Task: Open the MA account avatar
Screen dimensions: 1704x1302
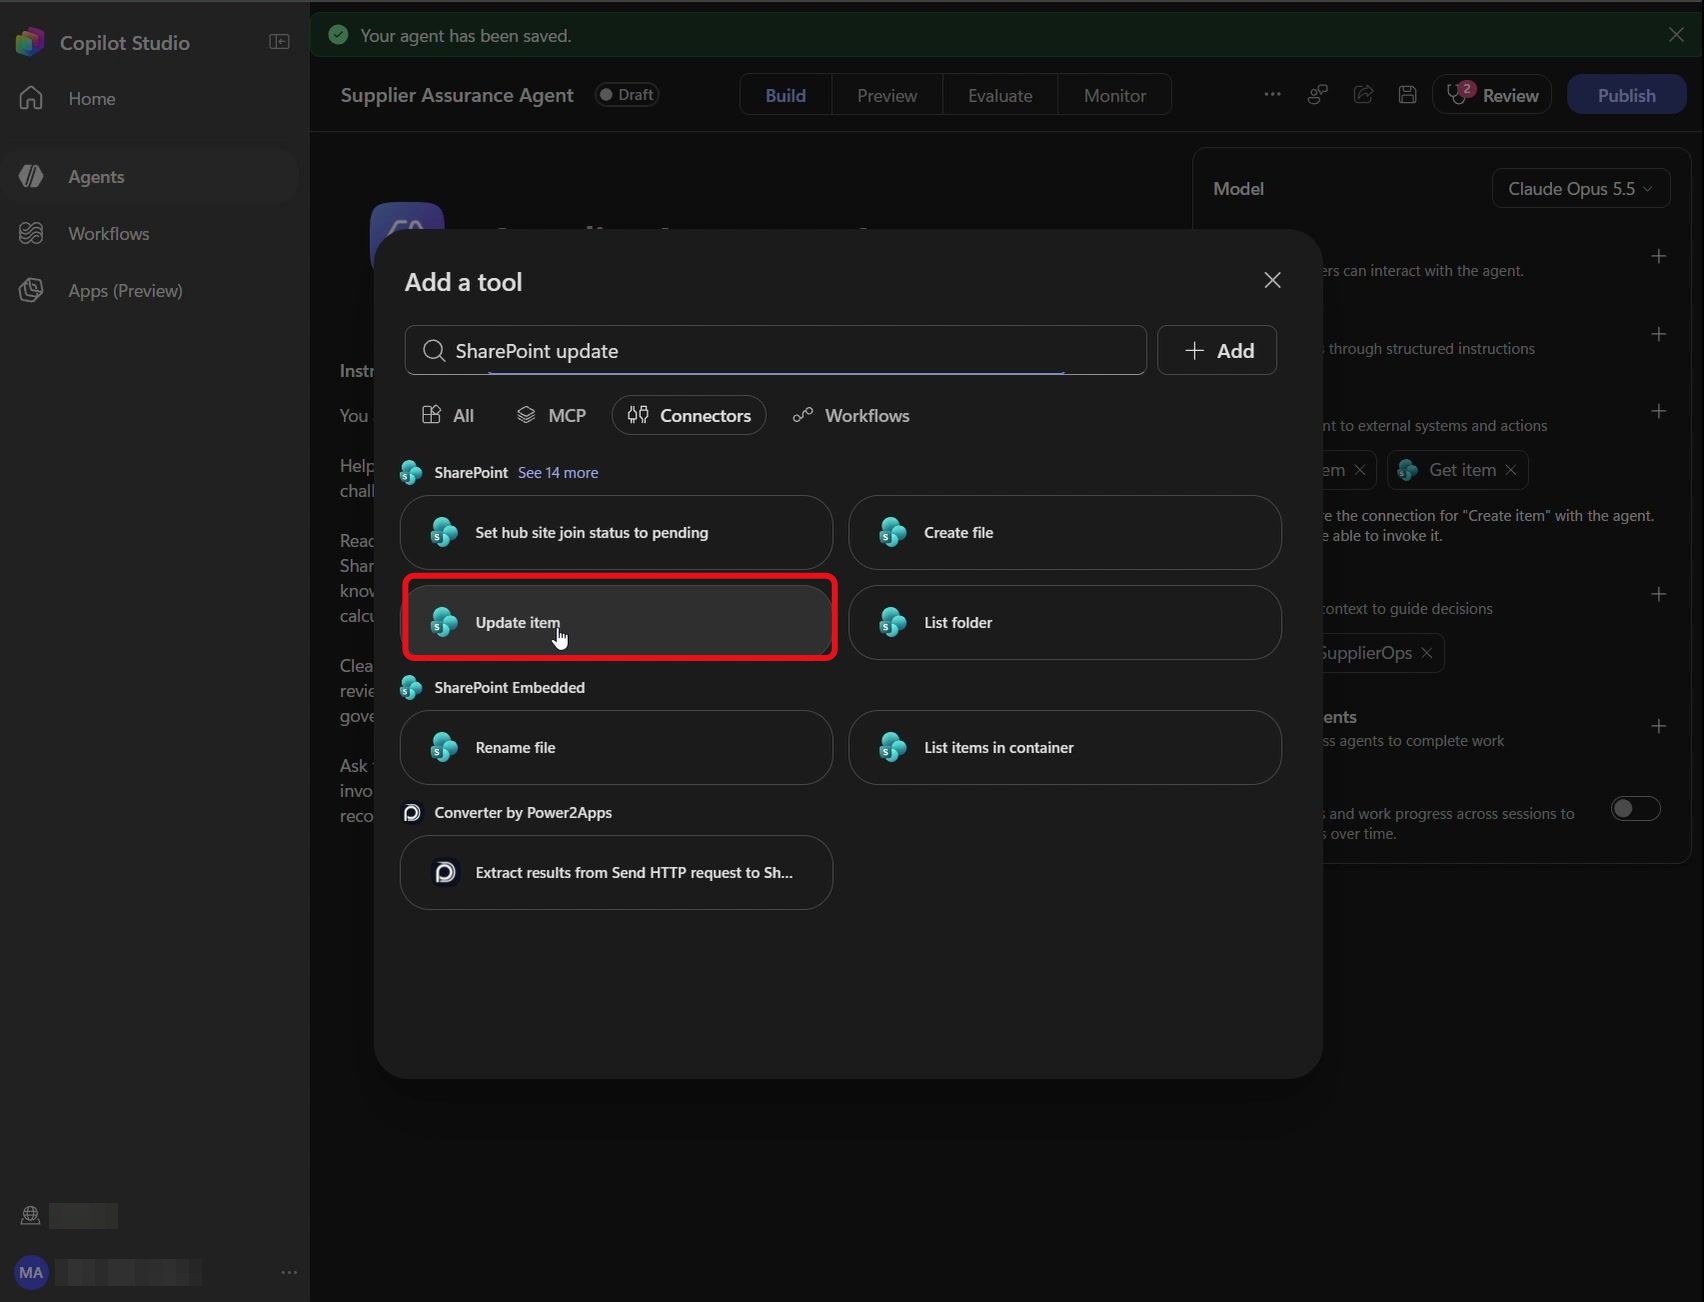Action: click(x=31, y=1272)
